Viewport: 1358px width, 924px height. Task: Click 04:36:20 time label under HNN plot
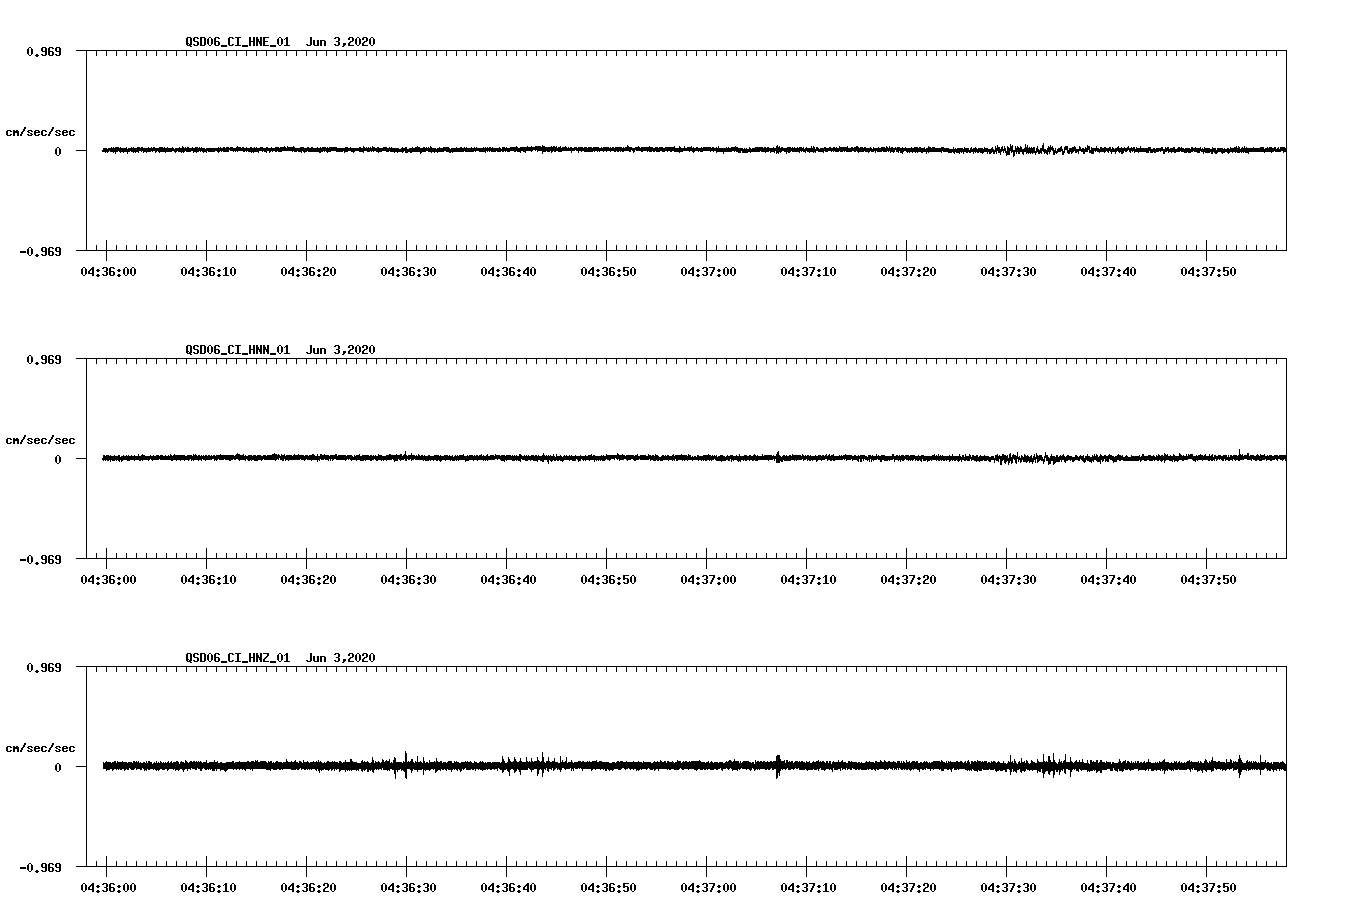(308, 580)
